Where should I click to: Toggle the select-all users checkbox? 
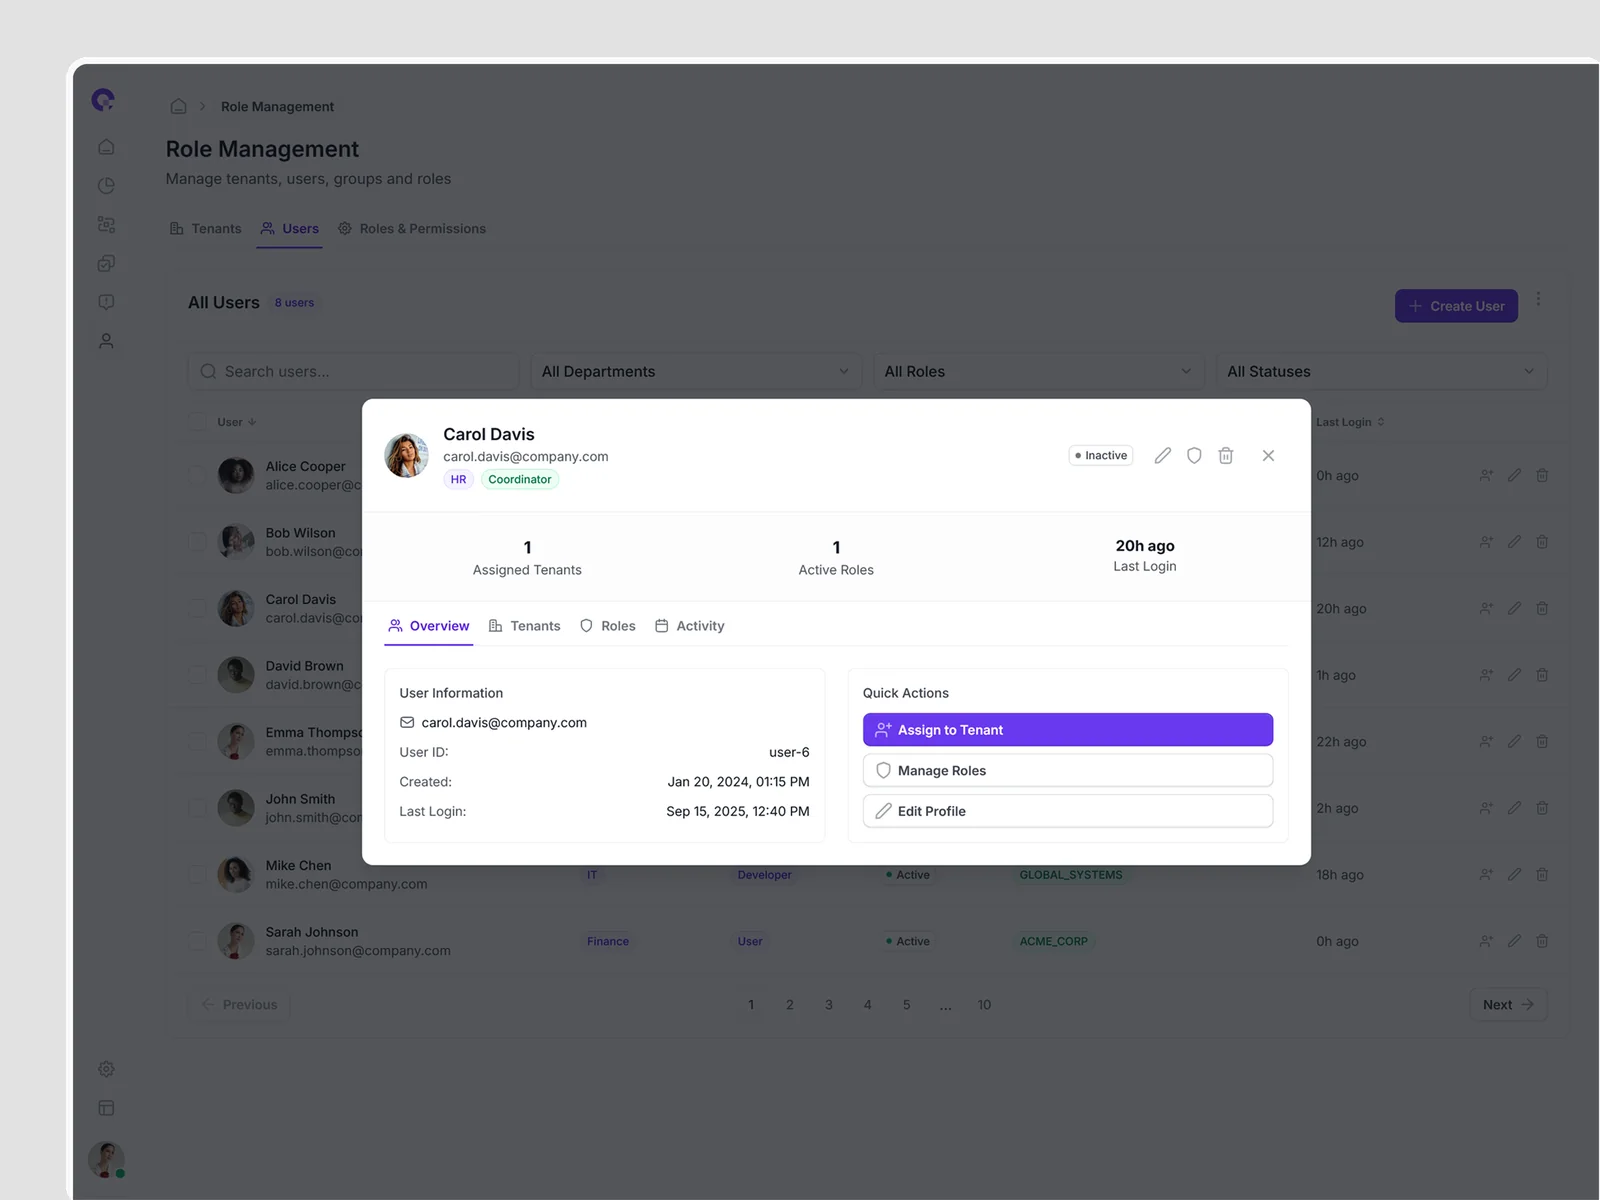coord(198,422)
